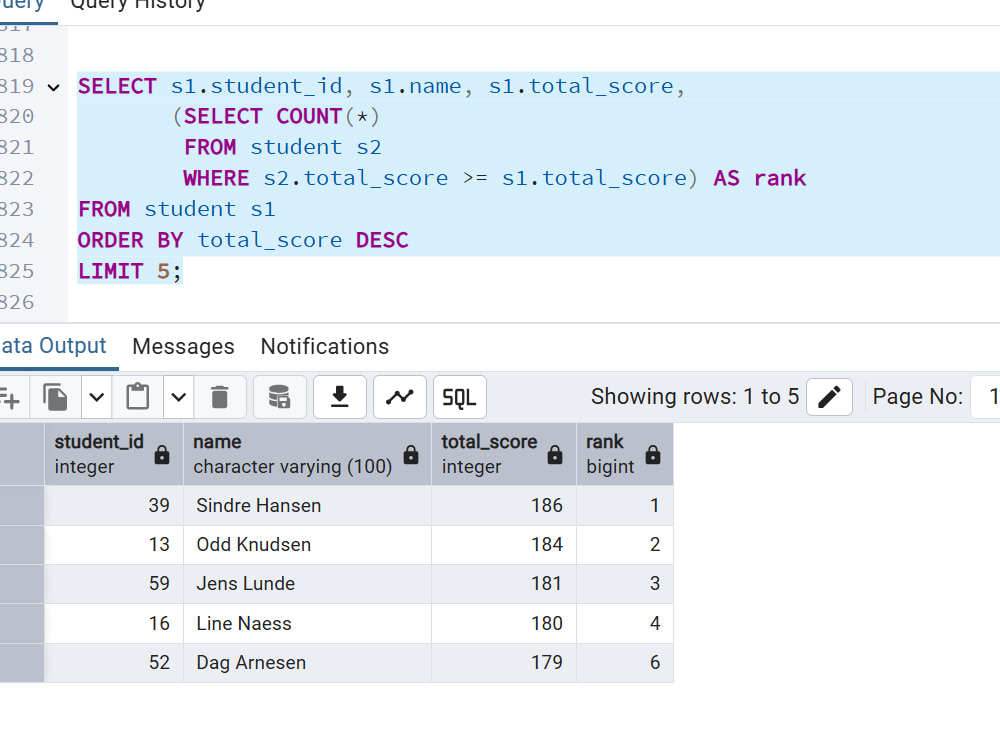
Task: Click the total_score cell 180
Action: coord(504,624)
